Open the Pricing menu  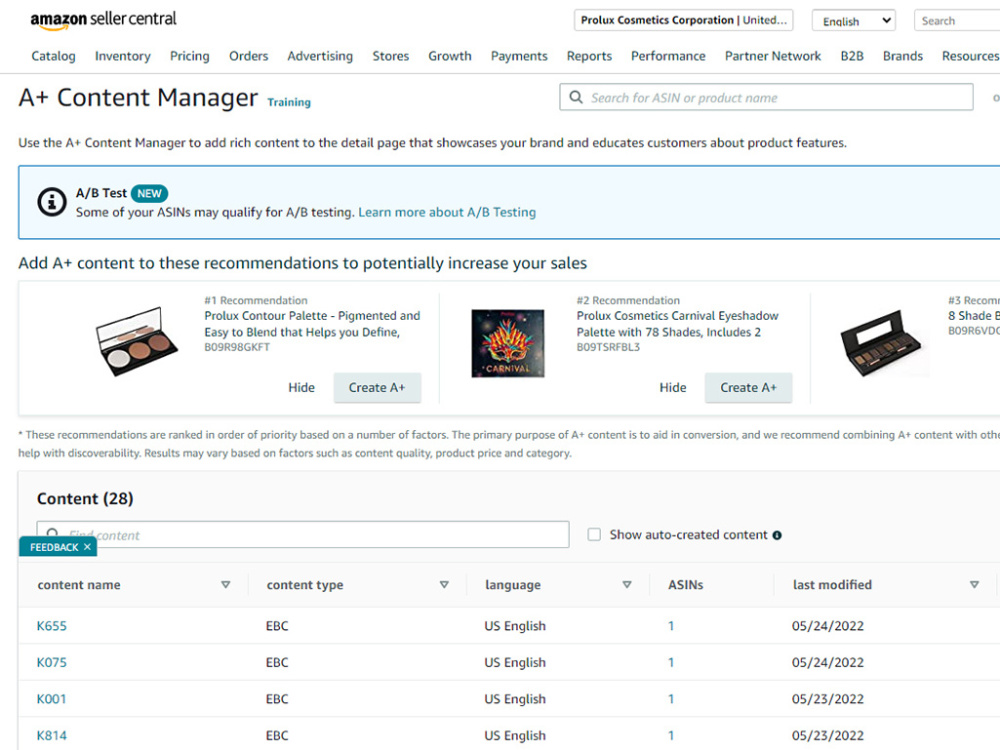point(189,56)
